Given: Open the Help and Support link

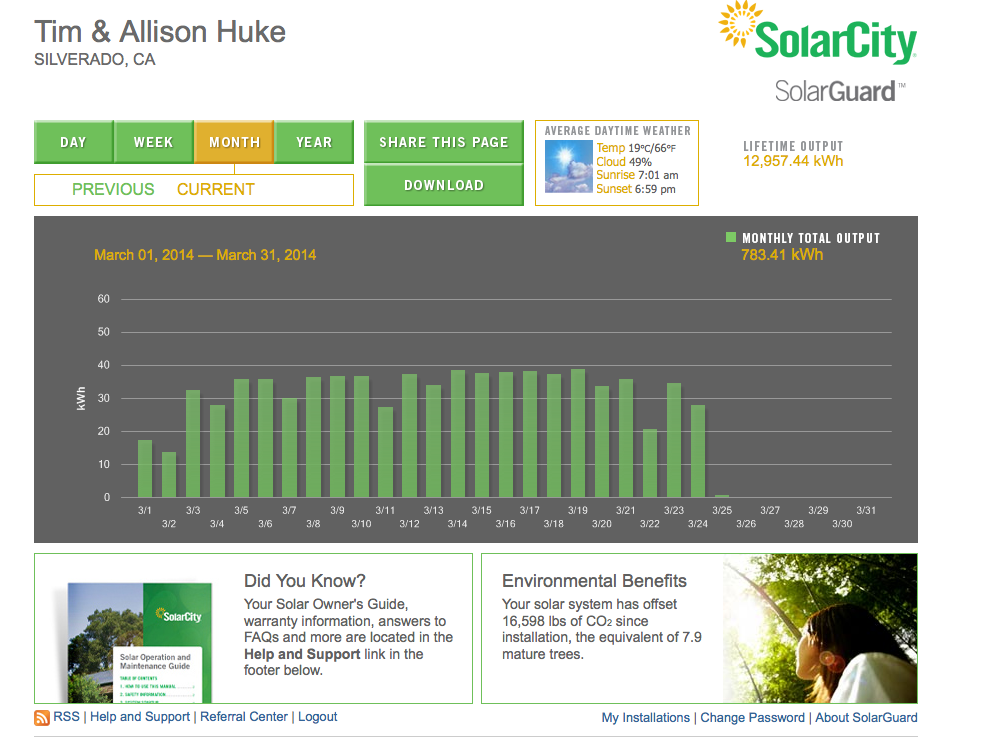Looking at the screenshot, I should tap(140, 717).
